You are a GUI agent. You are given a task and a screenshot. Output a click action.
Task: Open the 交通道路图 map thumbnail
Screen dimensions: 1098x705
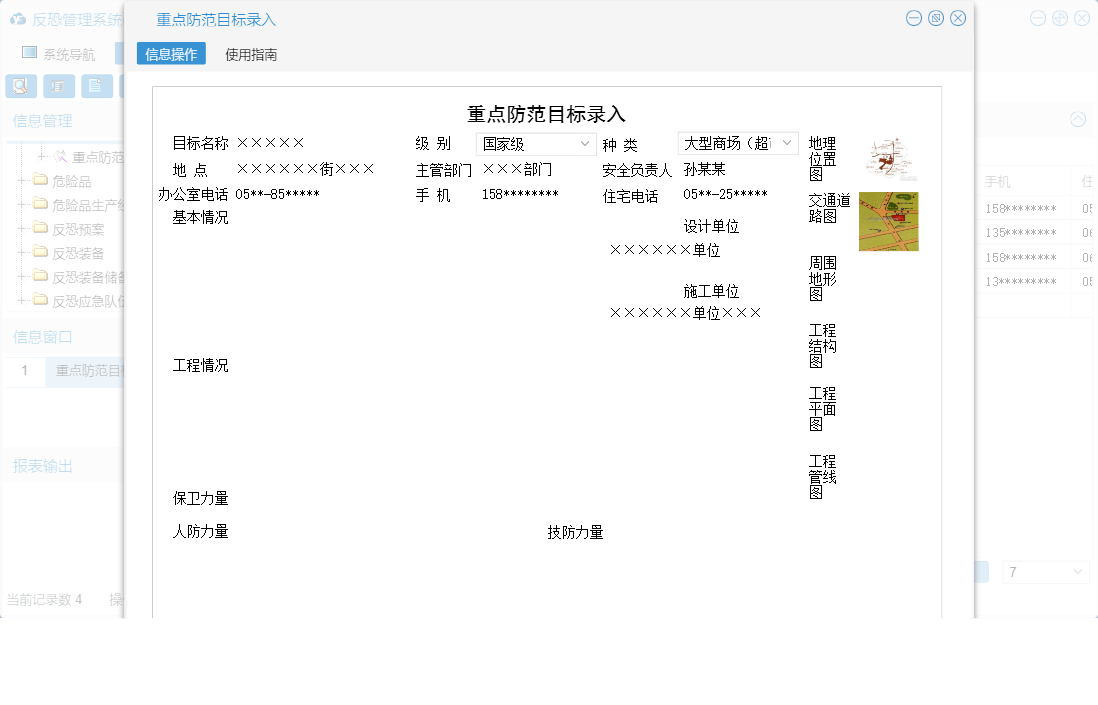(888, 221)
